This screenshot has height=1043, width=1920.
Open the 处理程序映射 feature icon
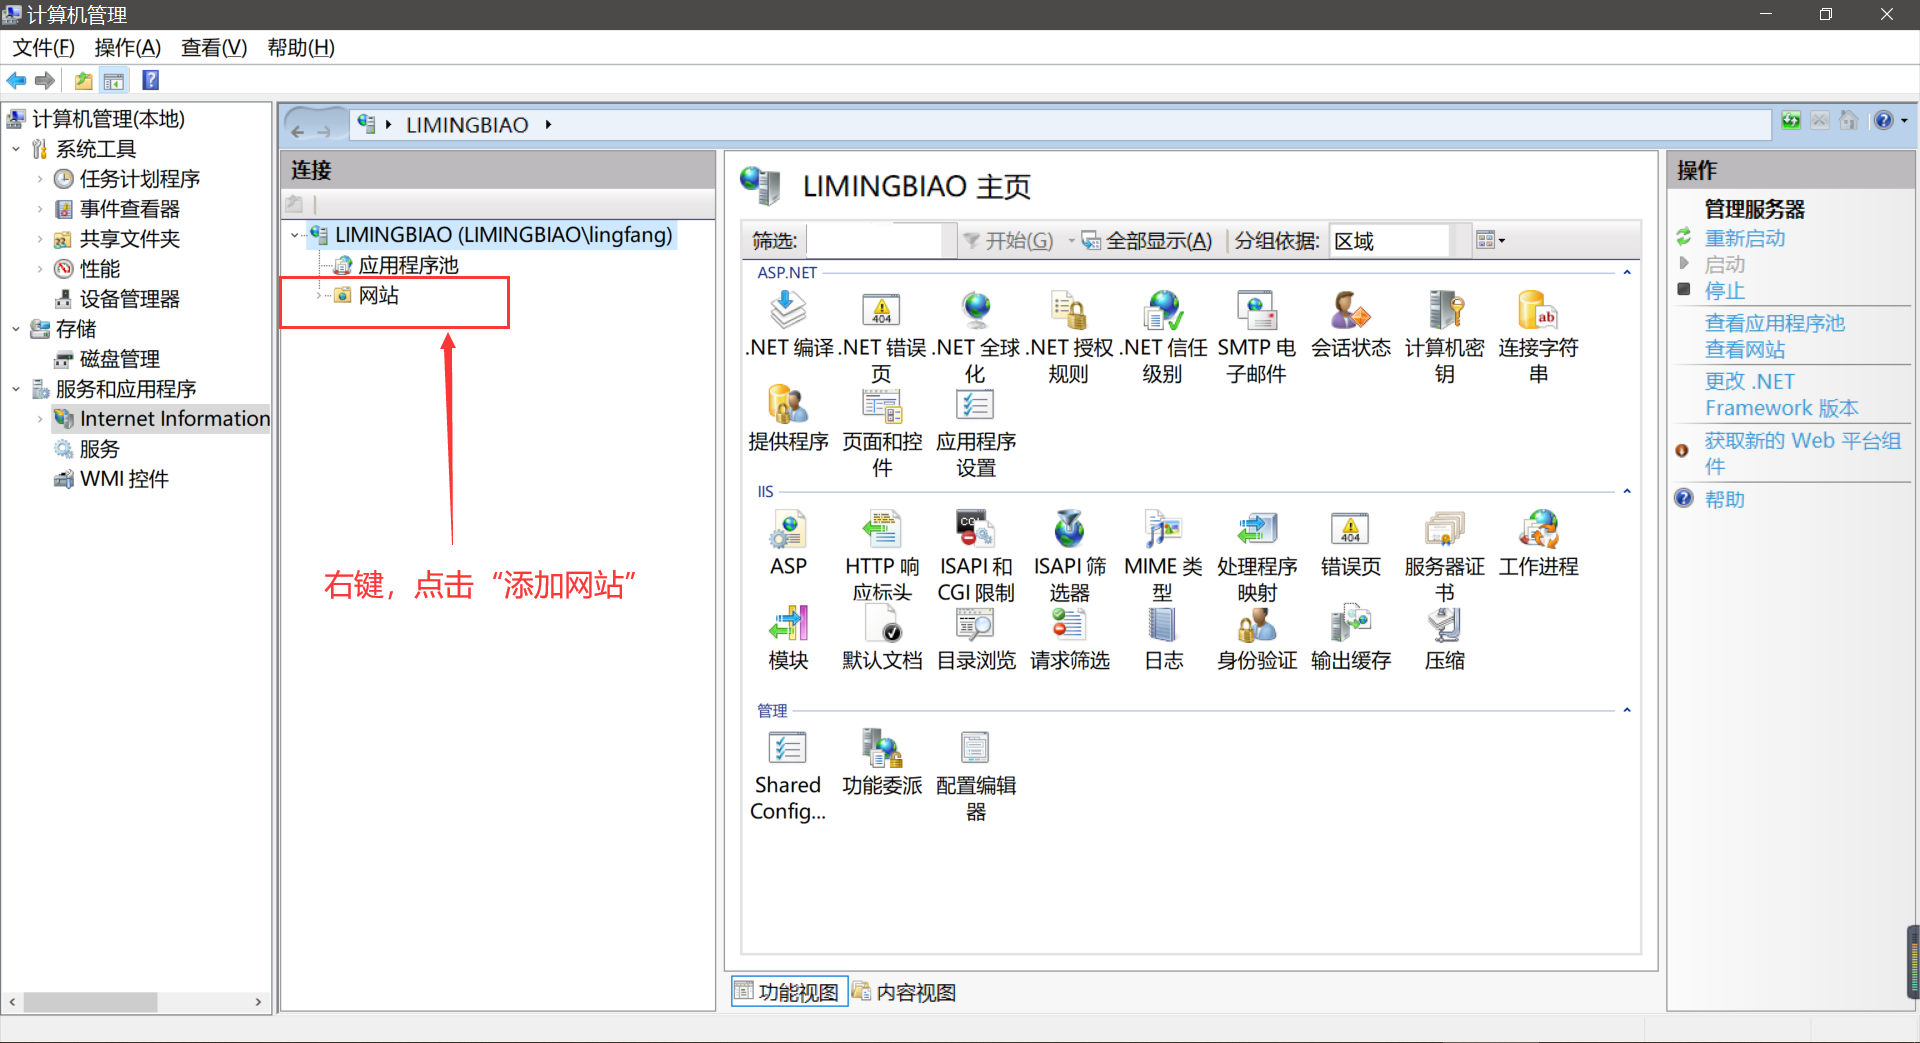[x=1256, y=530]
